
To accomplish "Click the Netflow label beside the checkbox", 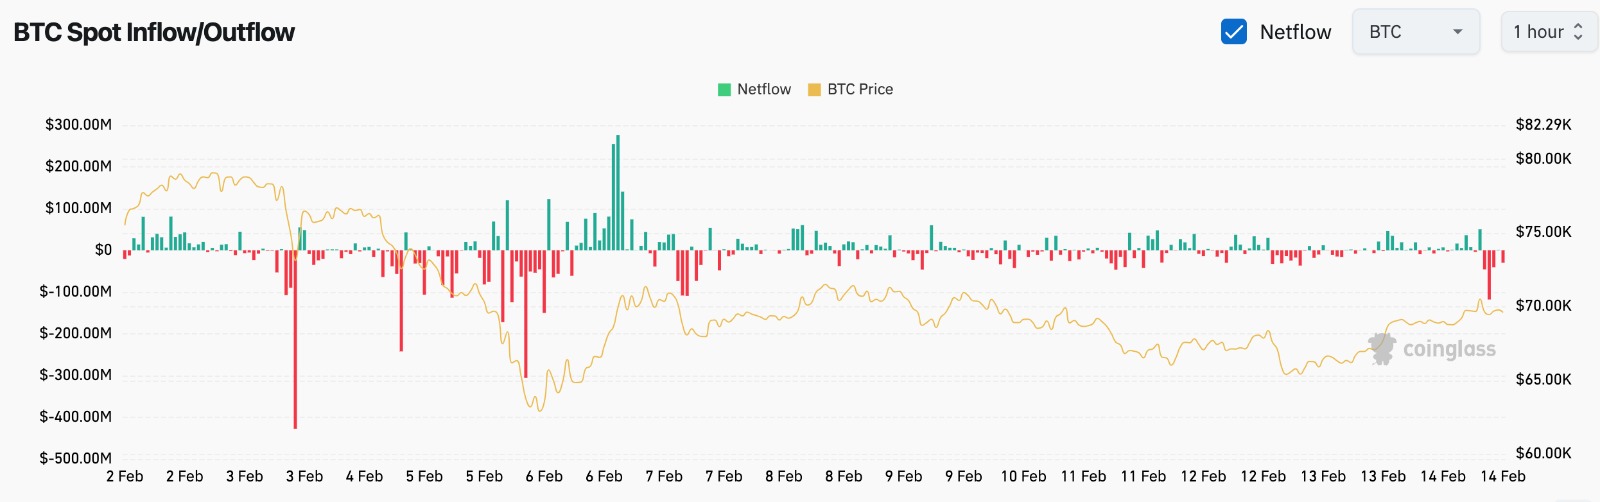I will (x=1295, y=32).
